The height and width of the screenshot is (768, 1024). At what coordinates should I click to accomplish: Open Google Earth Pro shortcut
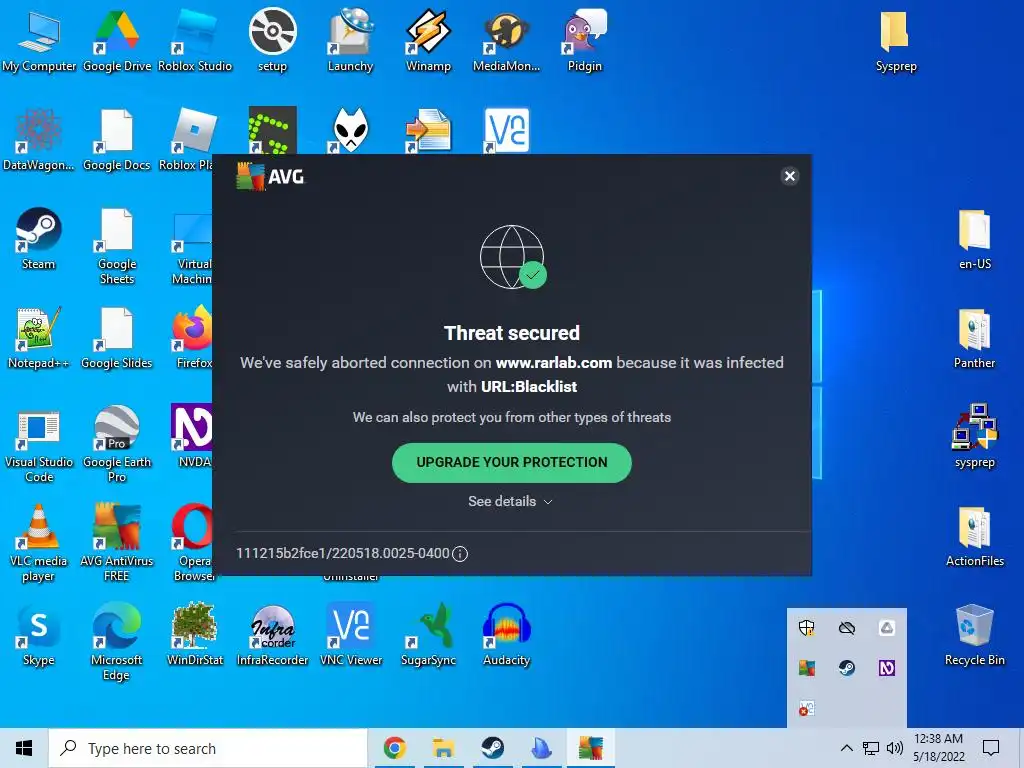click(x=117, y=444)
